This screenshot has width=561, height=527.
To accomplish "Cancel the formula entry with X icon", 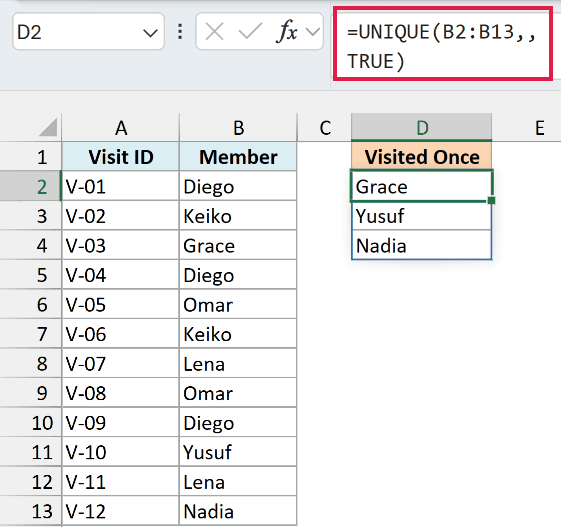I will [x=215, y=31].
